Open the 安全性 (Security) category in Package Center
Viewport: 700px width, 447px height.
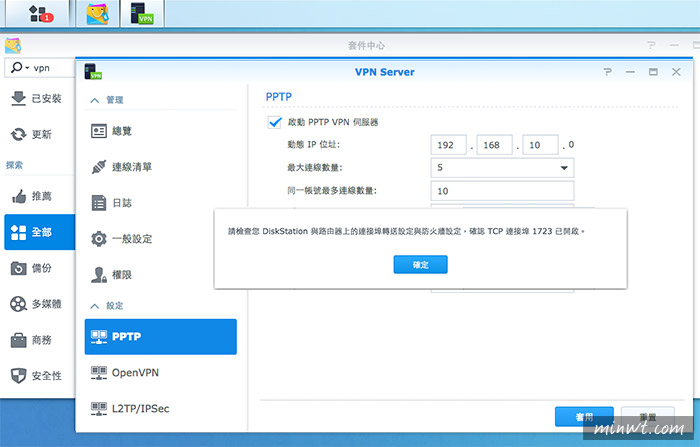pos(39,376)
